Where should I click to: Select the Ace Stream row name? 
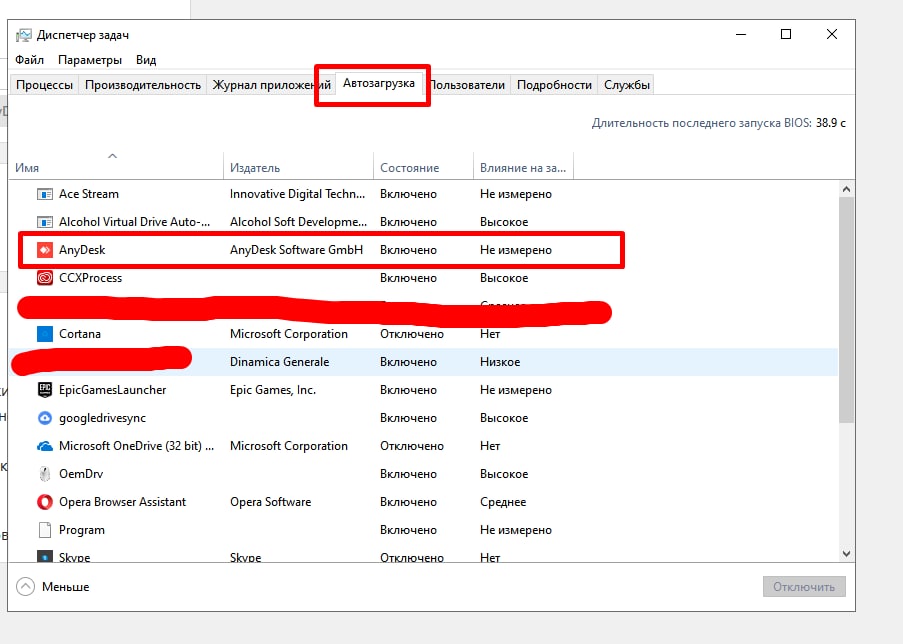(x=89, y=194)
